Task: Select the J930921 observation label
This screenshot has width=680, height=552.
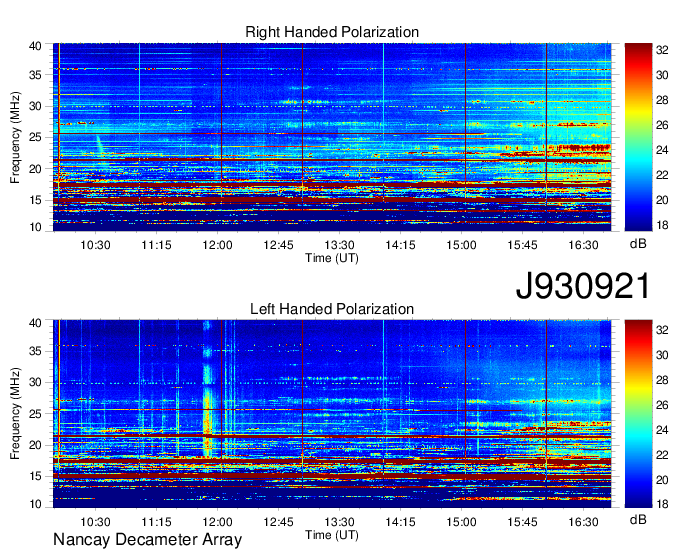Action: [x=584, y=286]
